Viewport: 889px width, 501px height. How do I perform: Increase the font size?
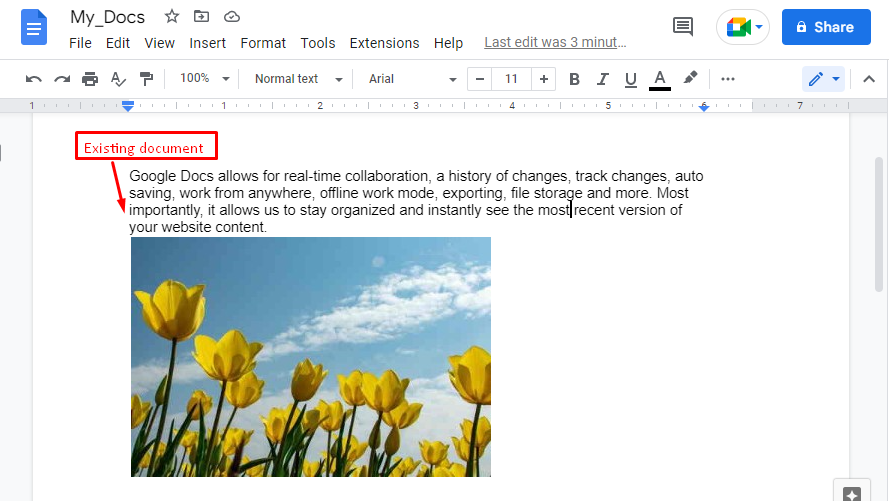coord(544,79)
